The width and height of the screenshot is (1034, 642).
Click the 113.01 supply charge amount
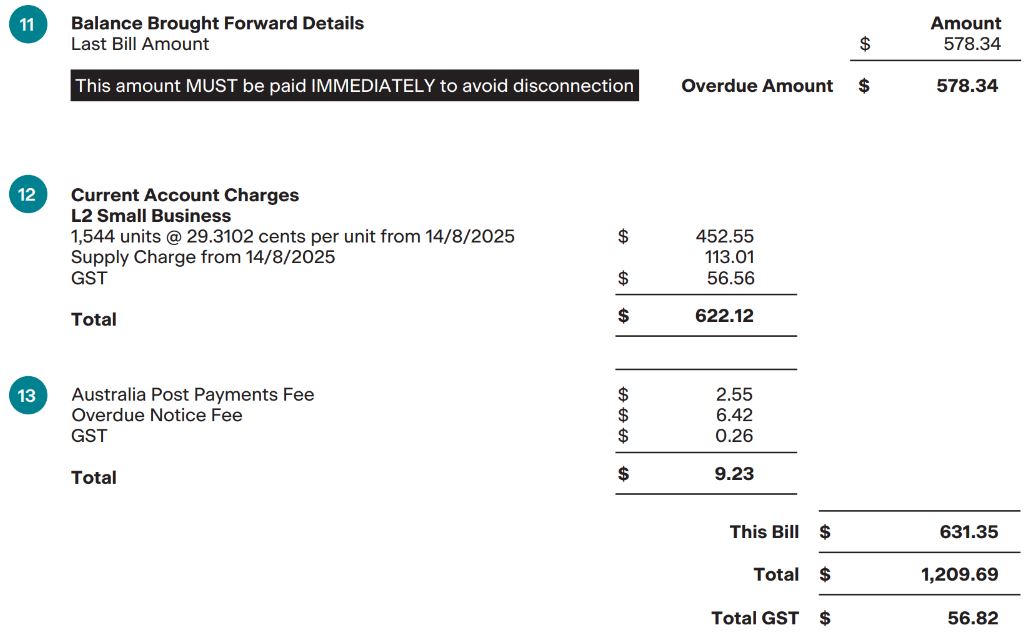click(x=729, y=257)
